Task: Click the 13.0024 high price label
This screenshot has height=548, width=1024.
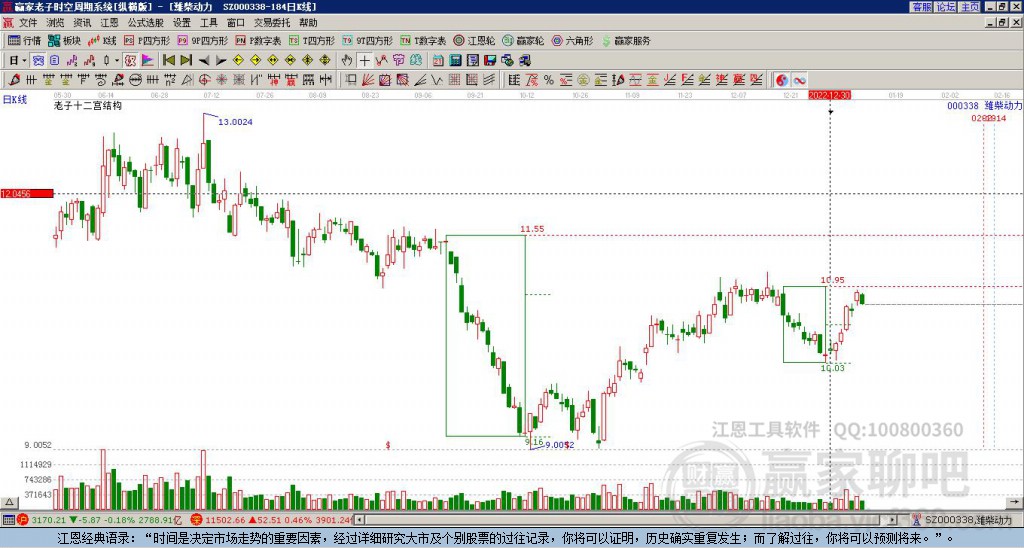Action: (235, 122)
